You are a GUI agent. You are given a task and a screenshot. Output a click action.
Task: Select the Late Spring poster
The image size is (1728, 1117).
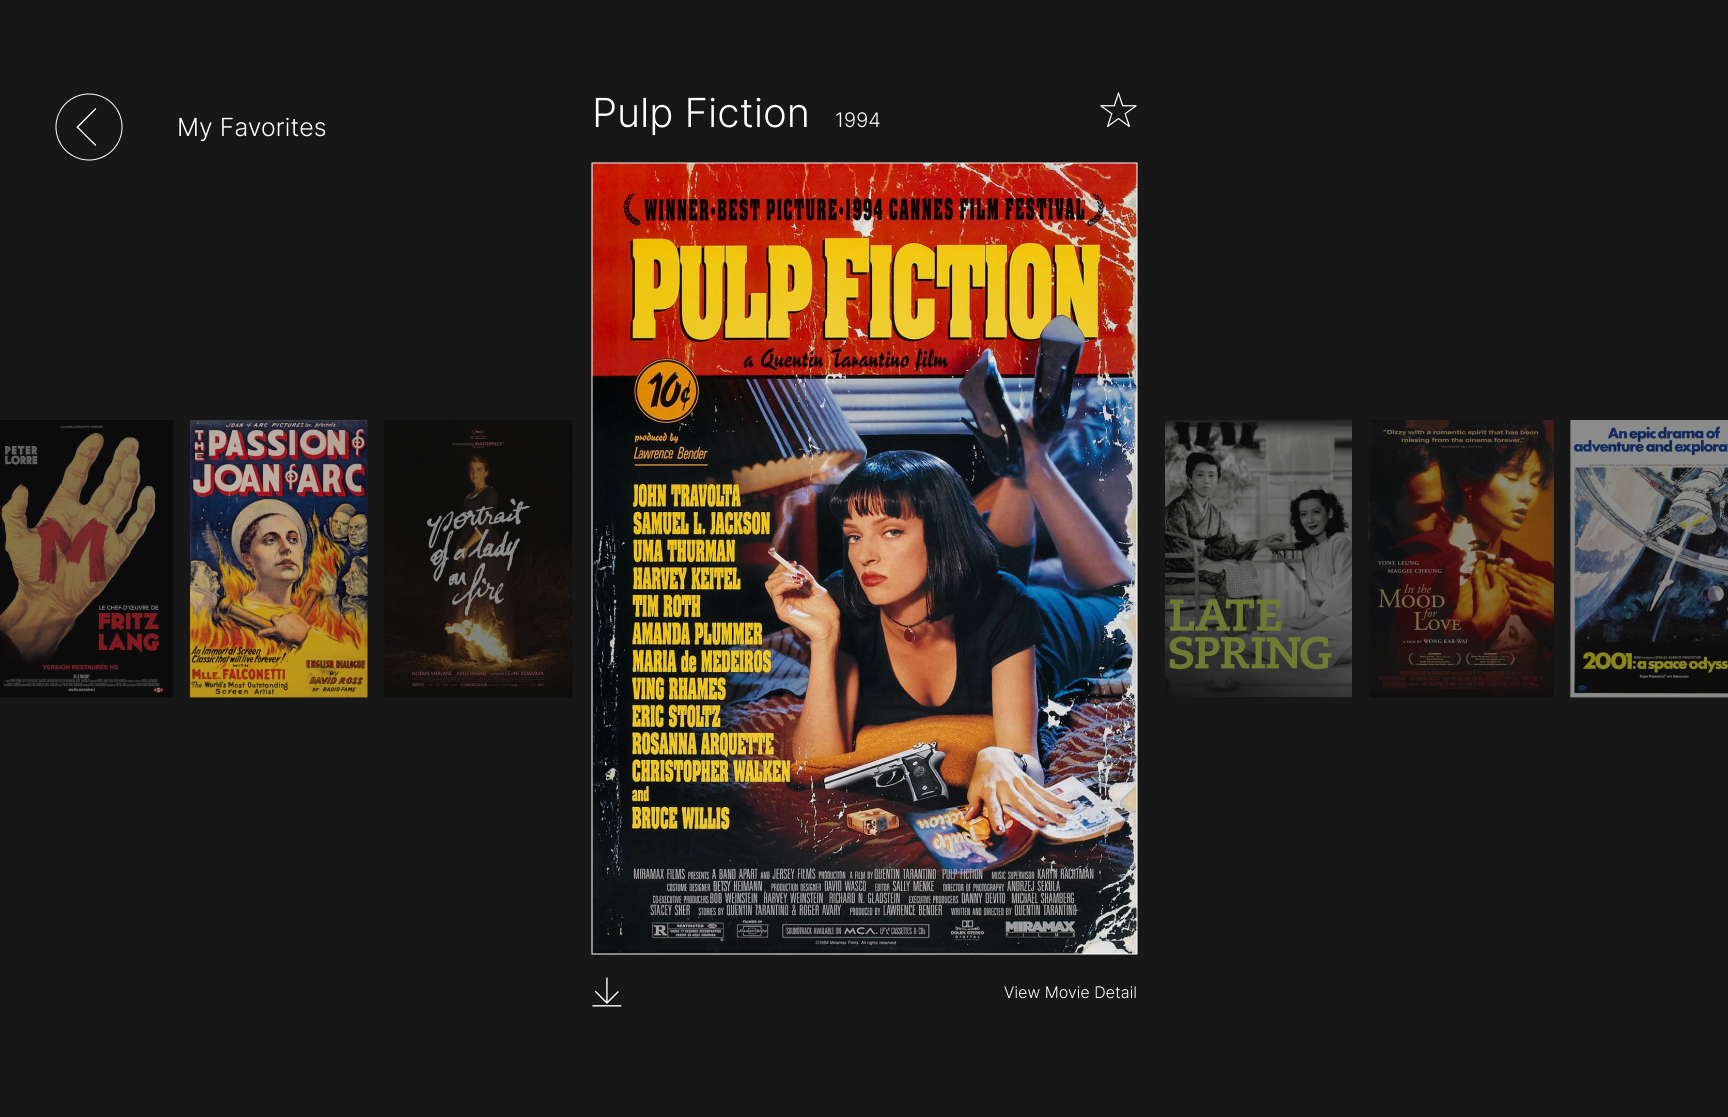pos(1258,558)
